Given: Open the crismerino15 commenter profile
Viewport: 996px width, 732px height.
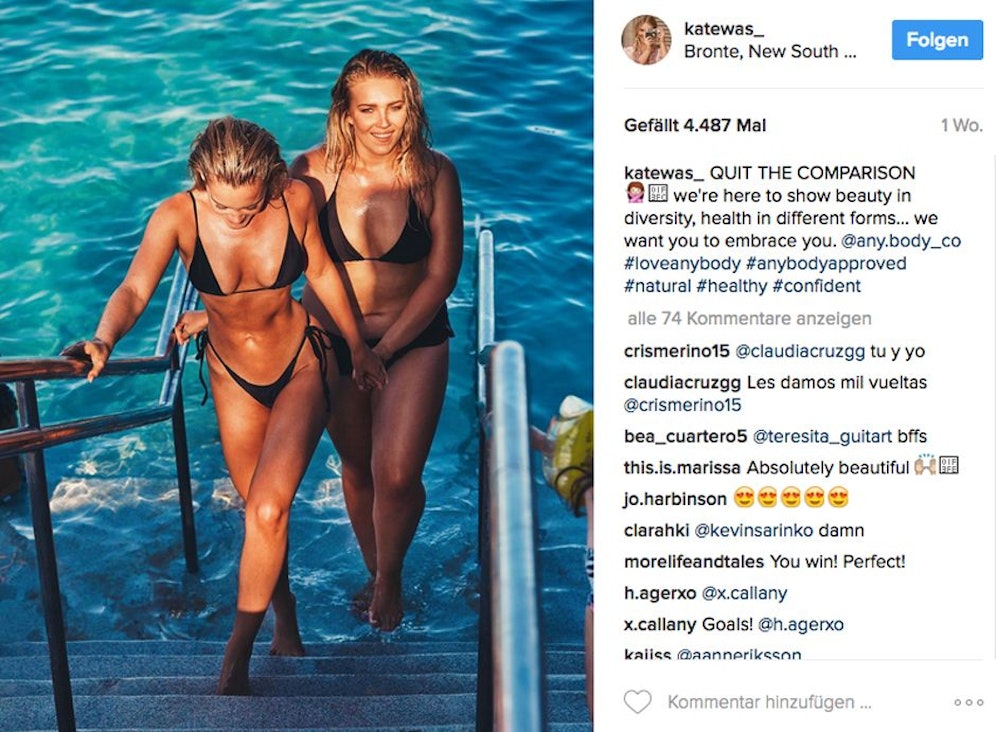Looking at the screenshot, I should pyautogui.click(x=676, y=351).
